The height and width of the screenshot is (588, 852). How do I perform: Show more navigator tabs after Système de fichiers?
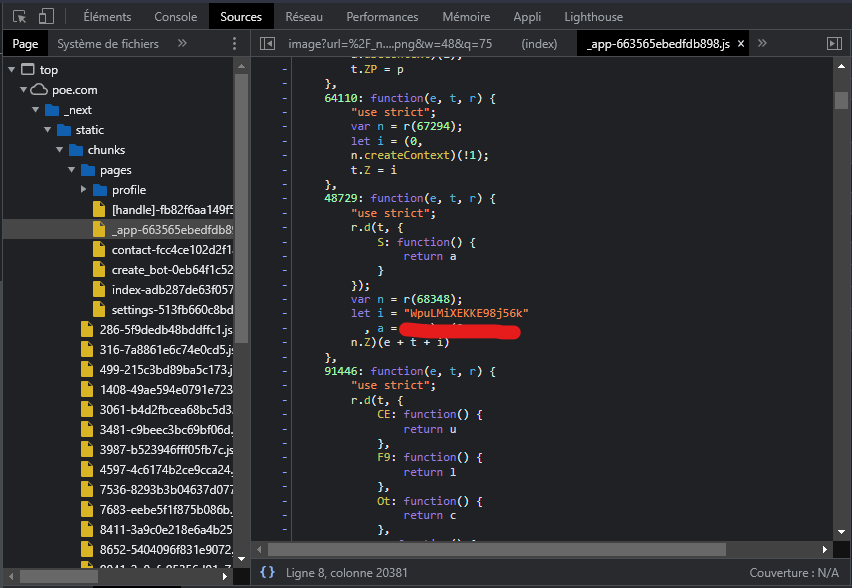pos(182,44)
